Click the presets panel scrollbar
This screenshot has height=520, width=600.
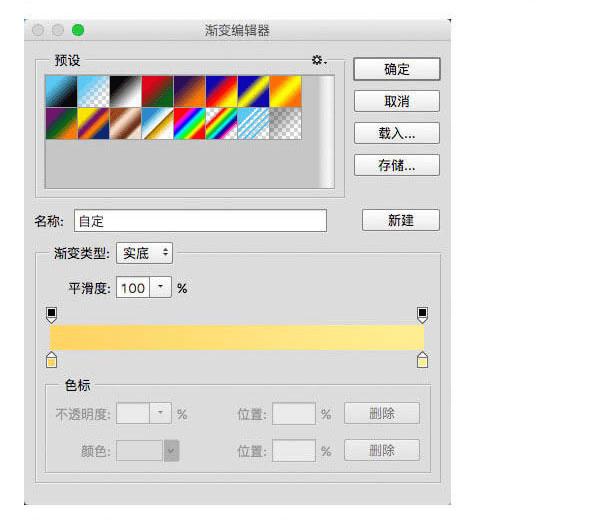pos(326,132)
